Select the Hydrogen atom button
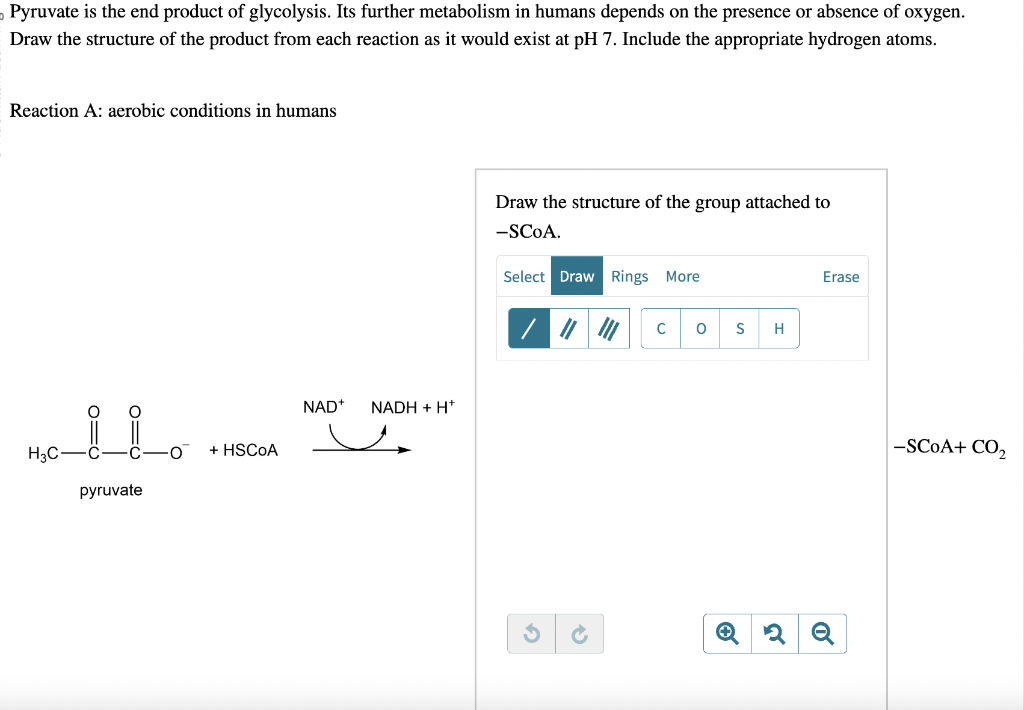 click(778, 328)
